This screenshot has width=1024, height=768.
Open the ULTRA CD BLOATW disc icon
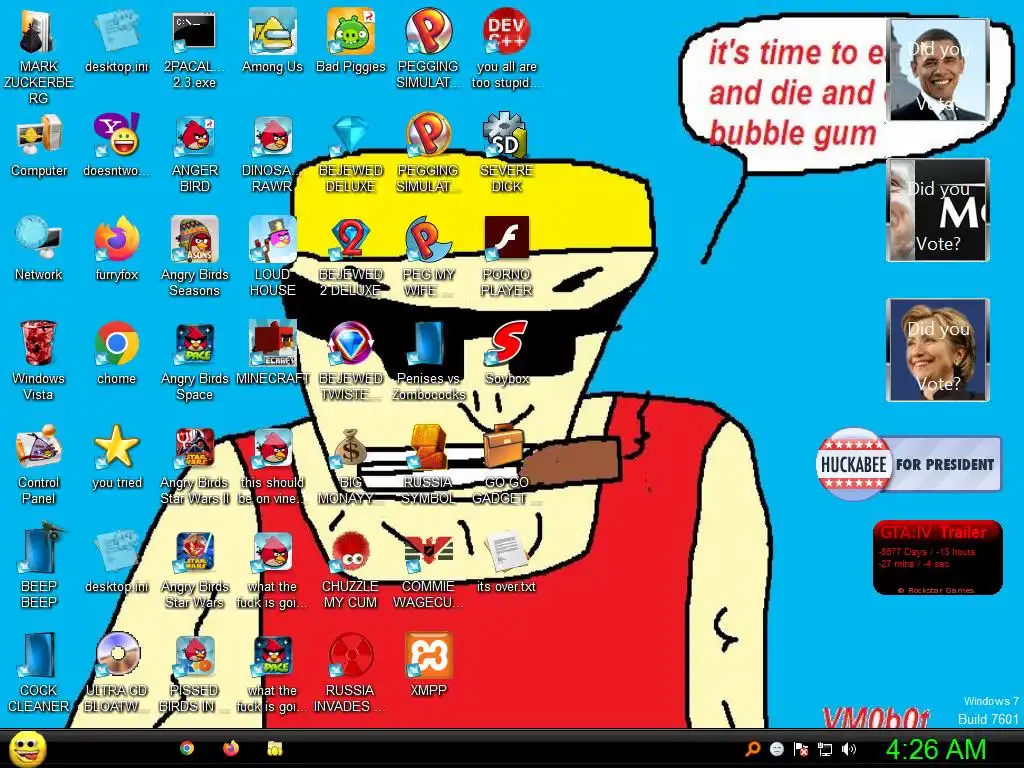point(116,656)
